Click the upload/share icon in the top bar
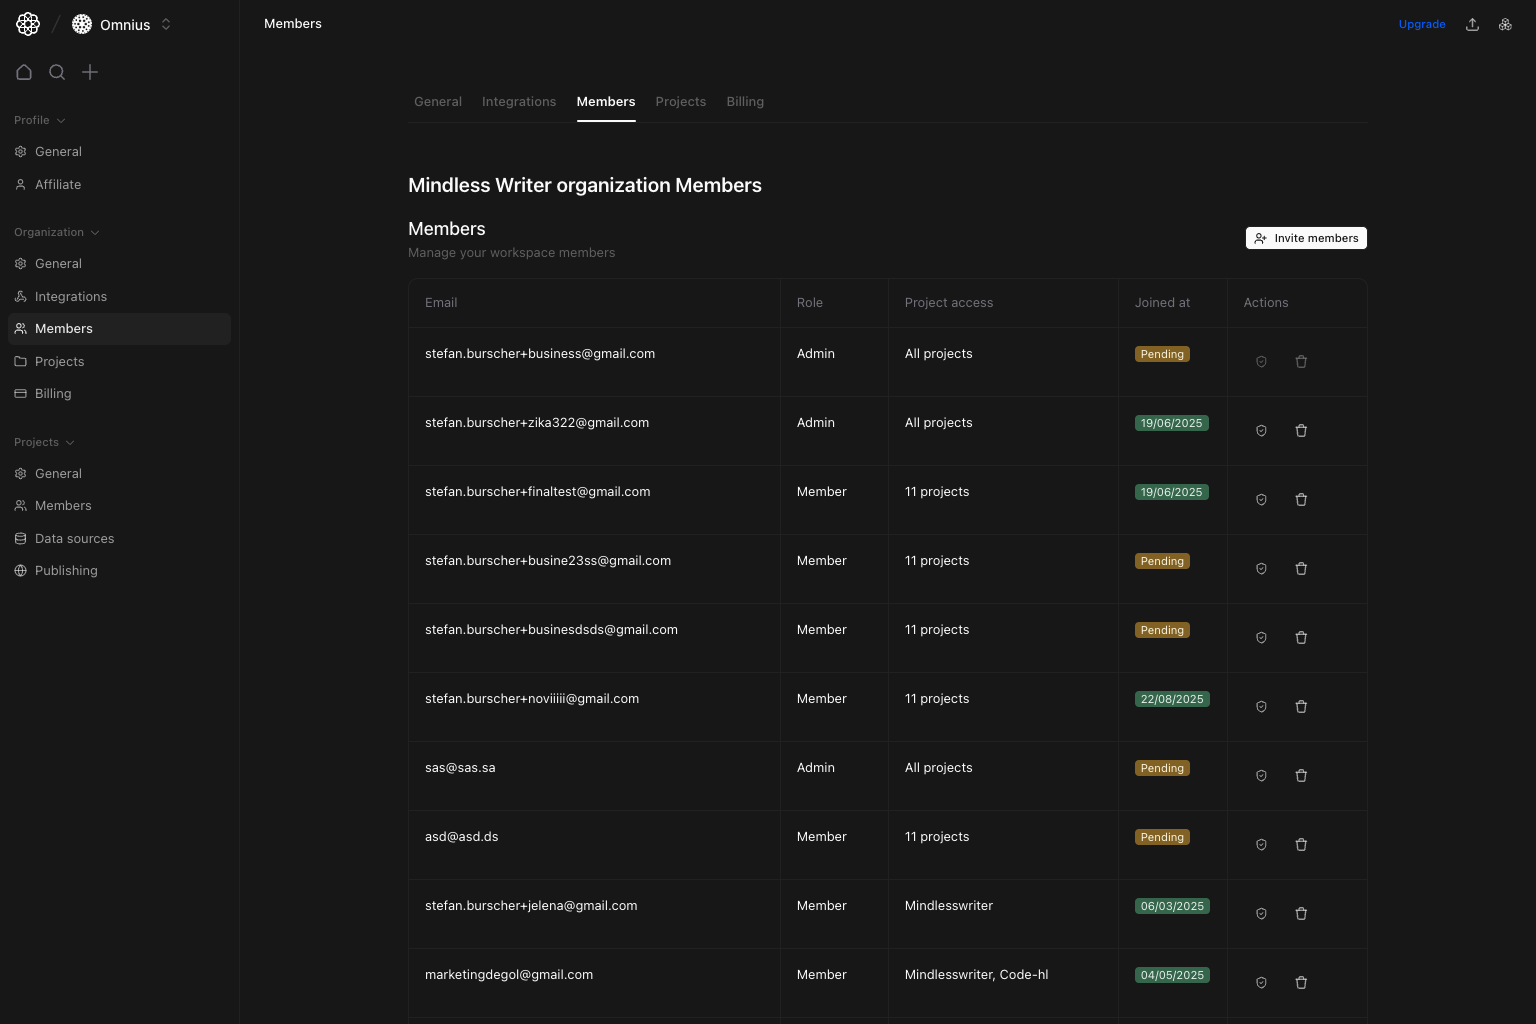This screenshot has height=1024, width=1536. click(x=1472, y=24)
